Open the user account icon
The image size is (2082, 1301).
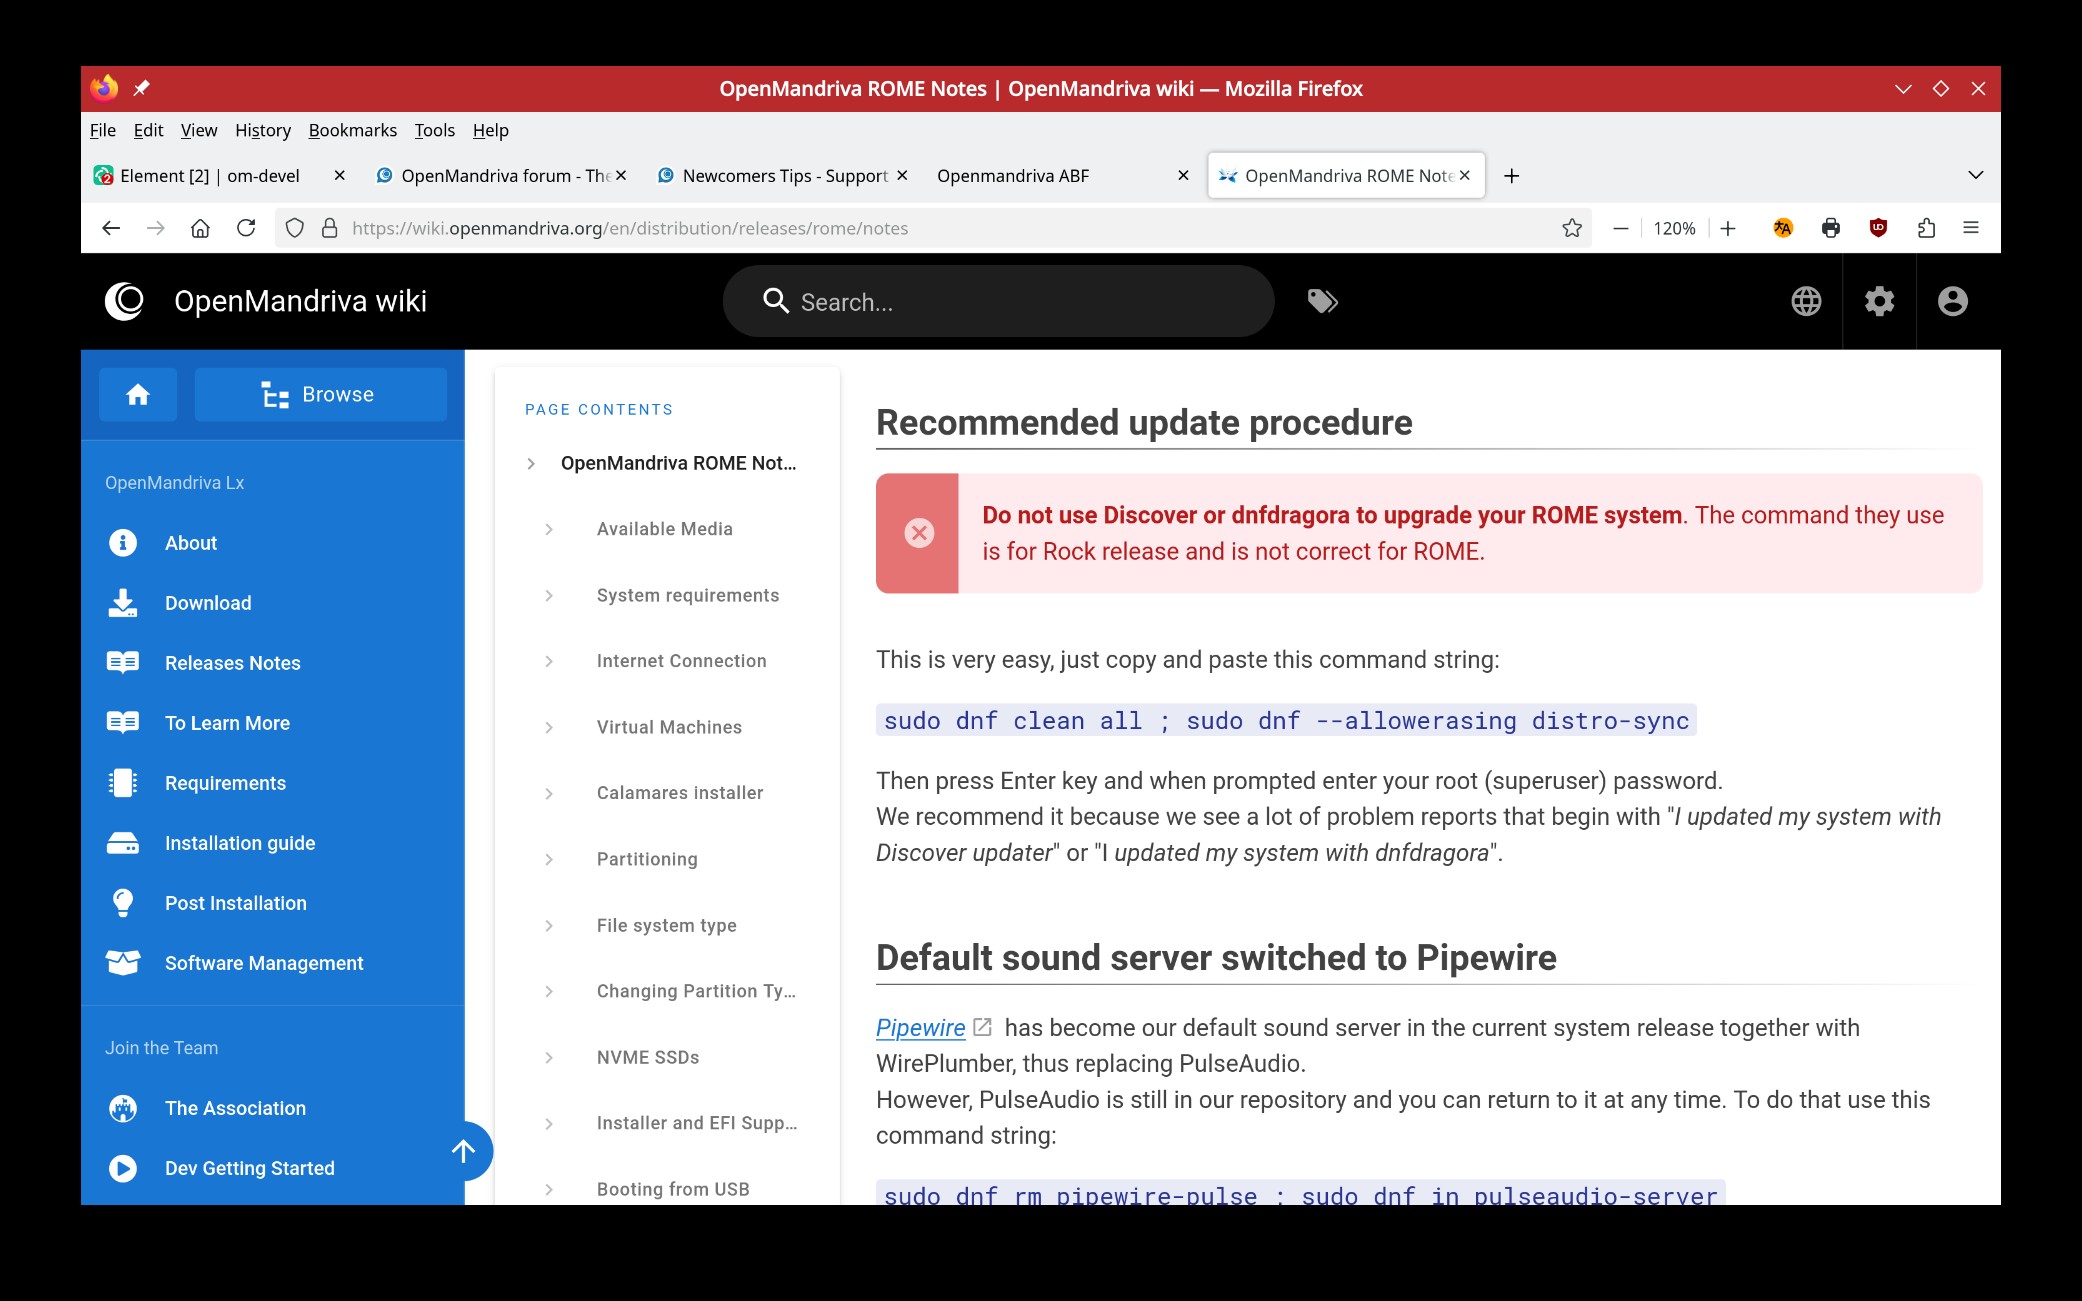pyautogui.click(x=1952, y=301)
